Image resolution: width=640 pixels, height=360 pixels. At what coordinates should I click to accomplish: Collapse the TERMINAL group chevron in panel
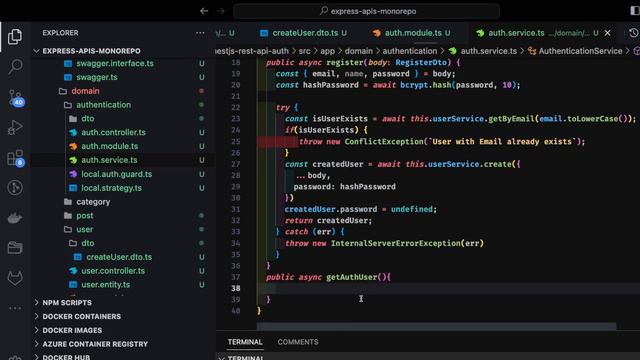coord(221,358)
